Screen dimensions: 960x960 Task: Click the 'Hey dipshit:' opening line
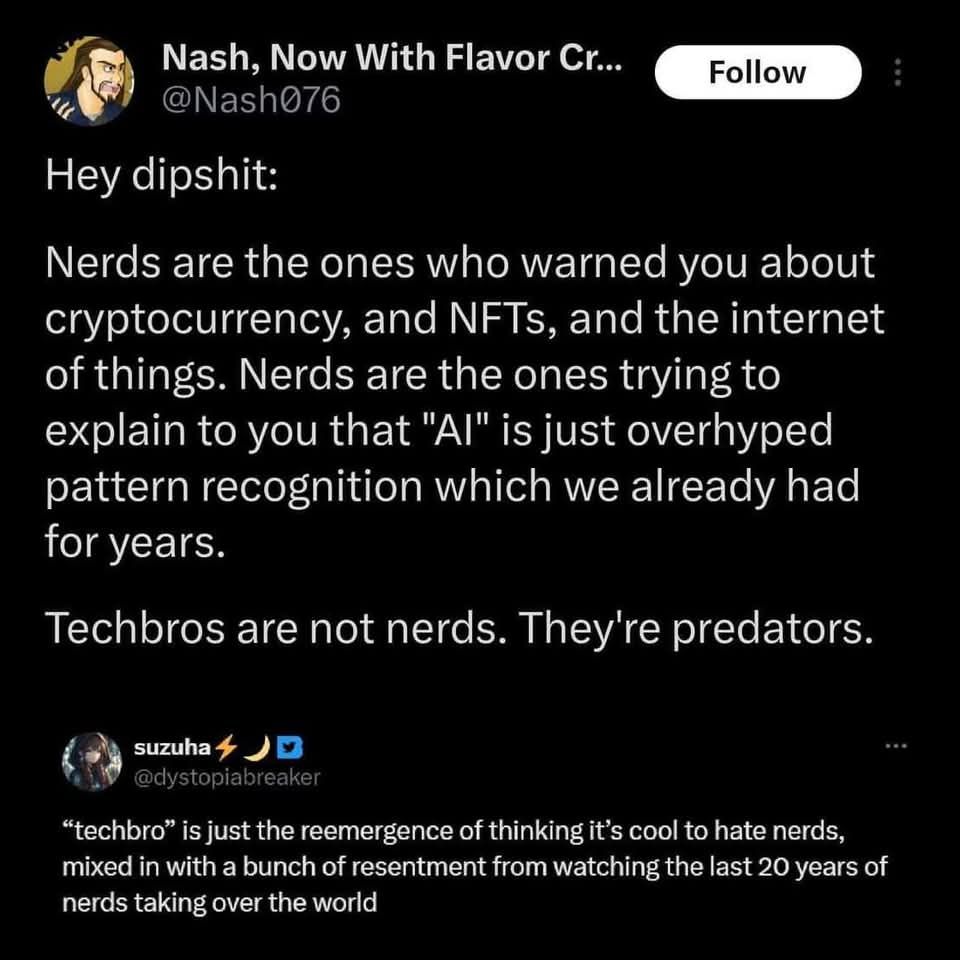tap(162, 176)
